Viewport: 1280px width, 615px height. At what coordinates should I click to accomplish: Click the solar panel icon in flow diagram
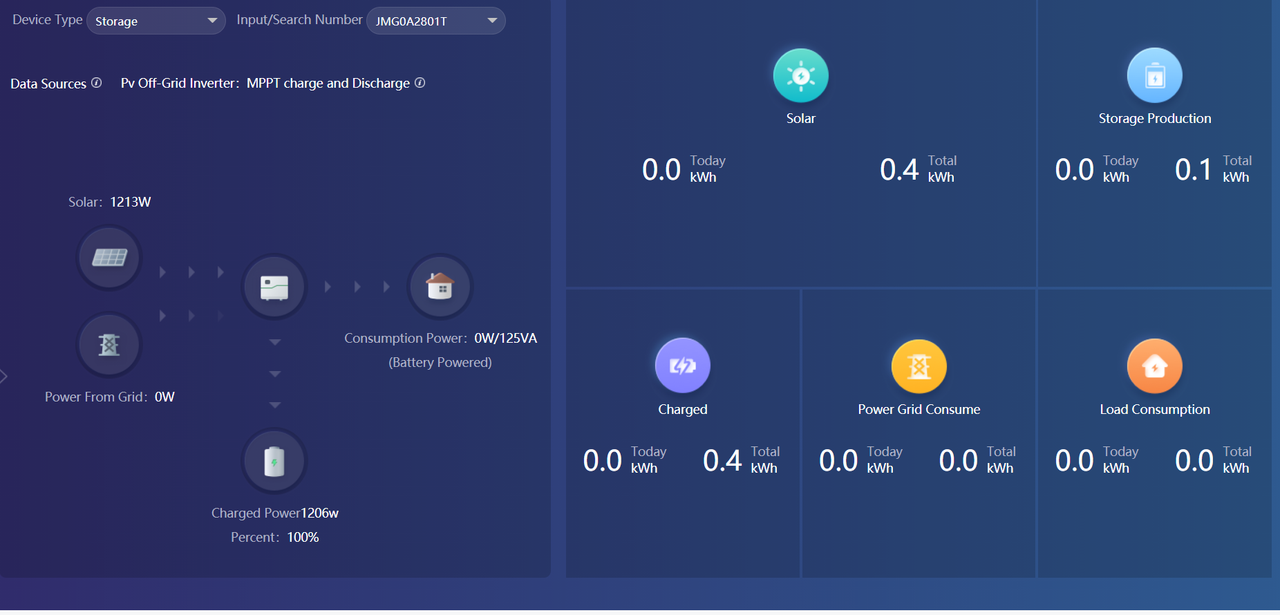point(109,257)
